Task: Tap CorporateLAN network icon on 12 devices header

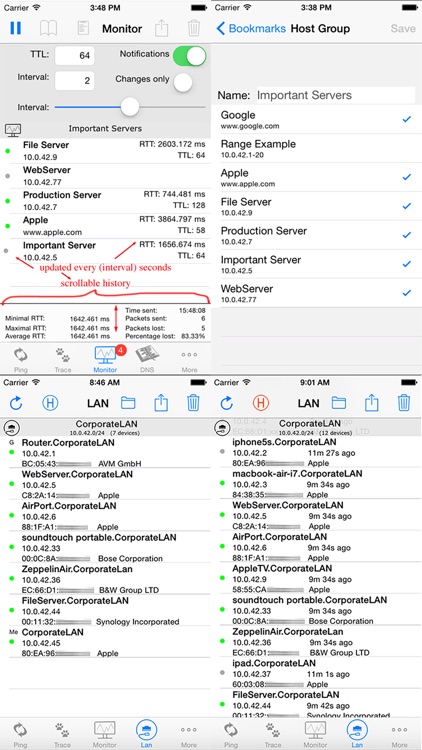Action: coord(221,427)
